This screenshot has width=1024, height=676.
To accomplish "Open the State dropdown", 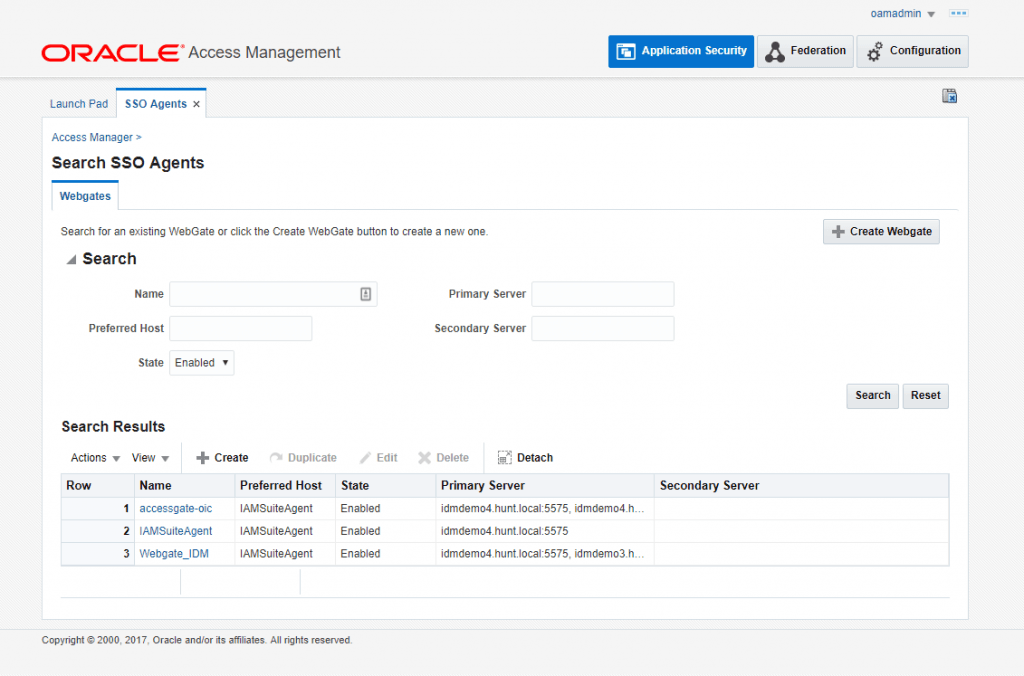I will [x=202, y=363].
